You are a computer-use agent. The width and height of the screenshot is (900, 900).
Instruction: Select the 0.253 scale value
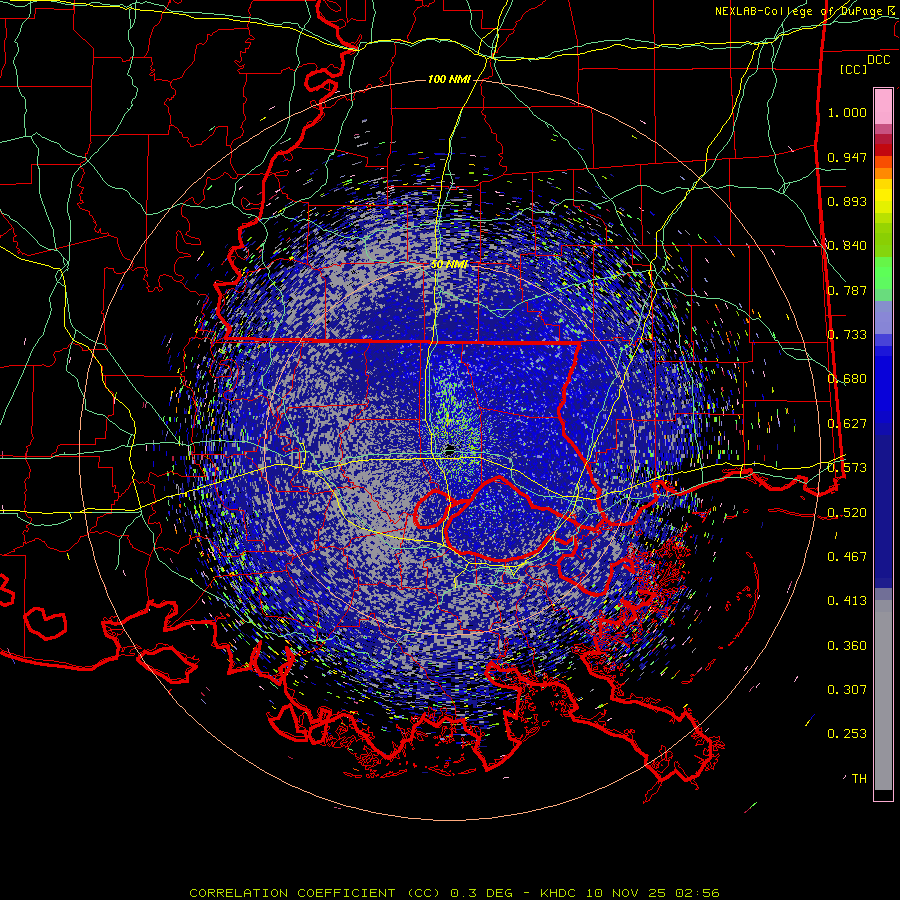pos(847,734)
